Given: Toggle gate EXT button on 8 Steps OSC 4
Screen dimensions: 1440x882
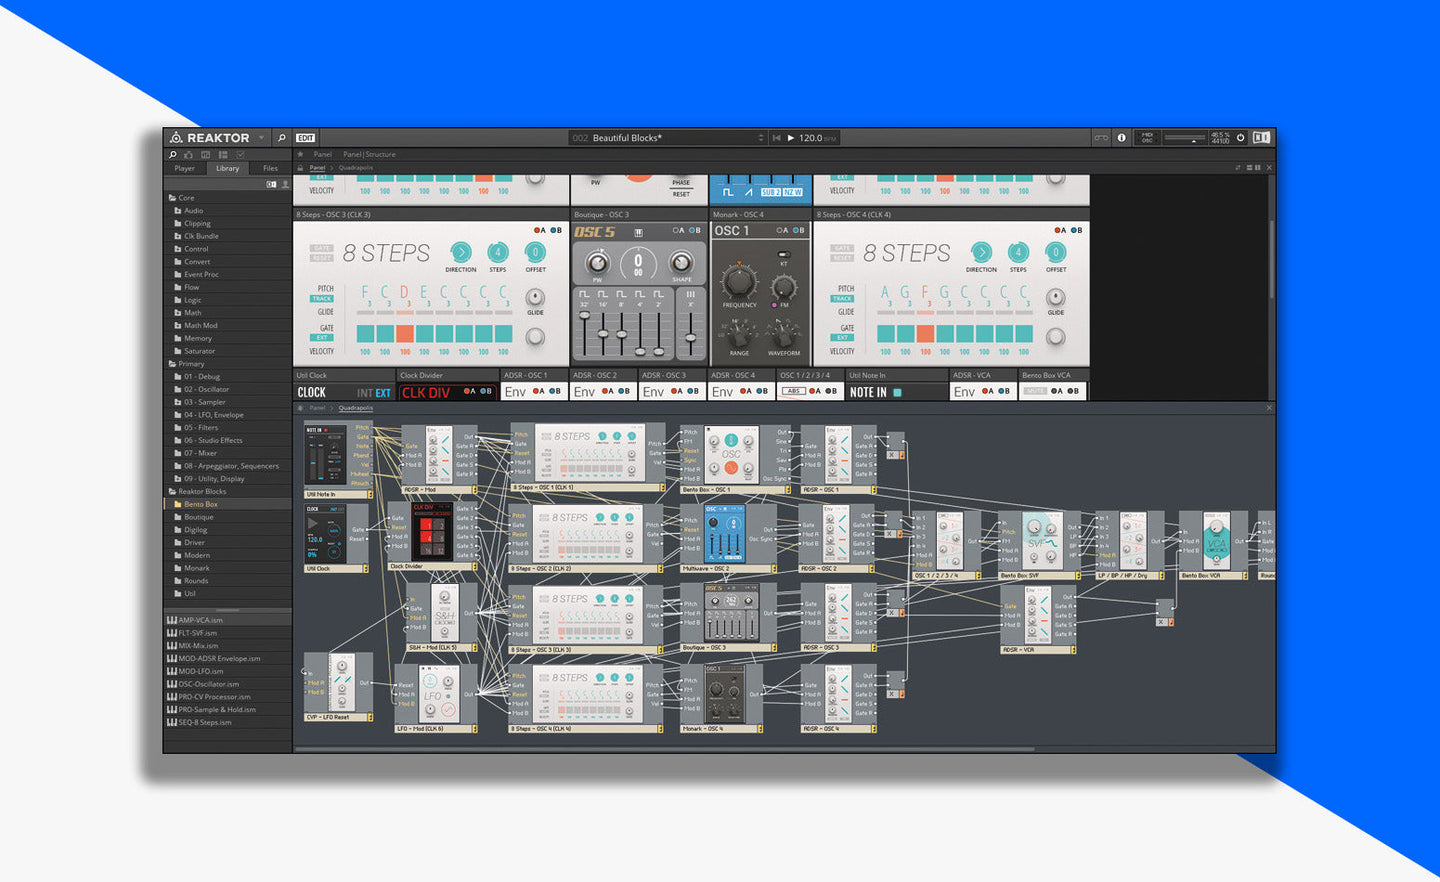Looking at the screenshot, I should [842, 338].
